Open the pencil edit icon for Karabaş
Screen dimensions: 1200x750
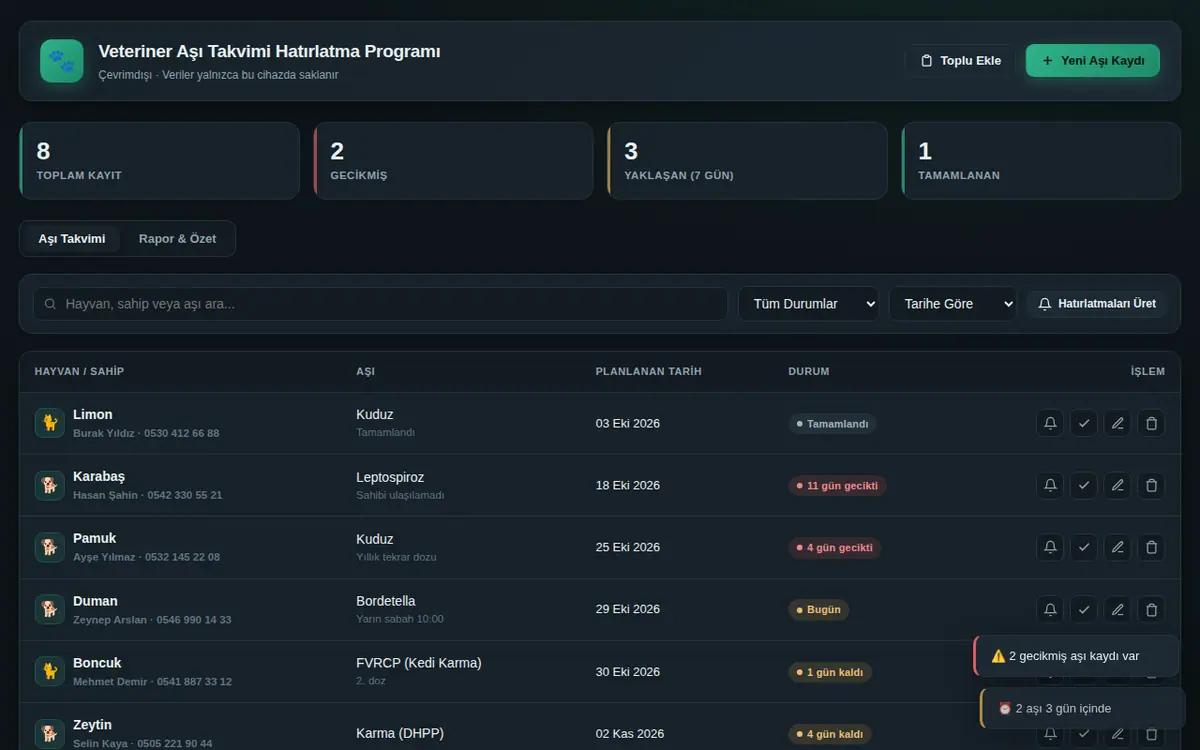click(x=1118, y=485)
